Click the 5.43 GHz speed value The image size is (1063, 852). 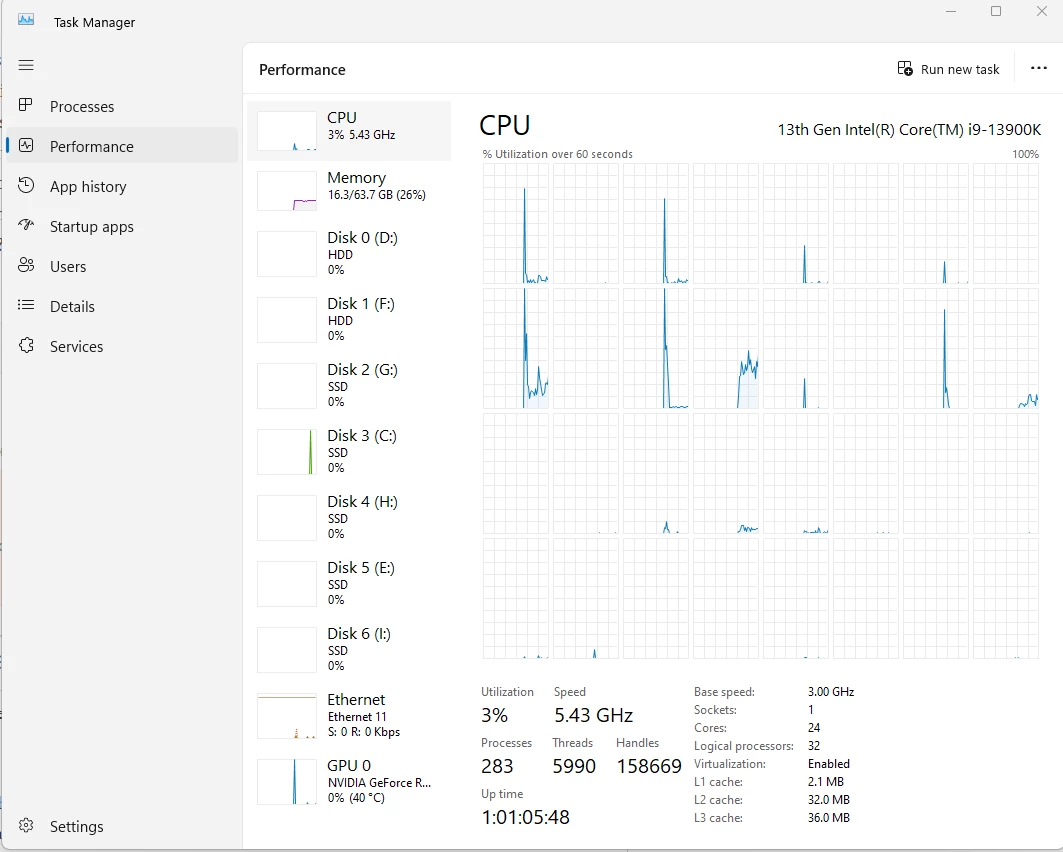[593, 715]
